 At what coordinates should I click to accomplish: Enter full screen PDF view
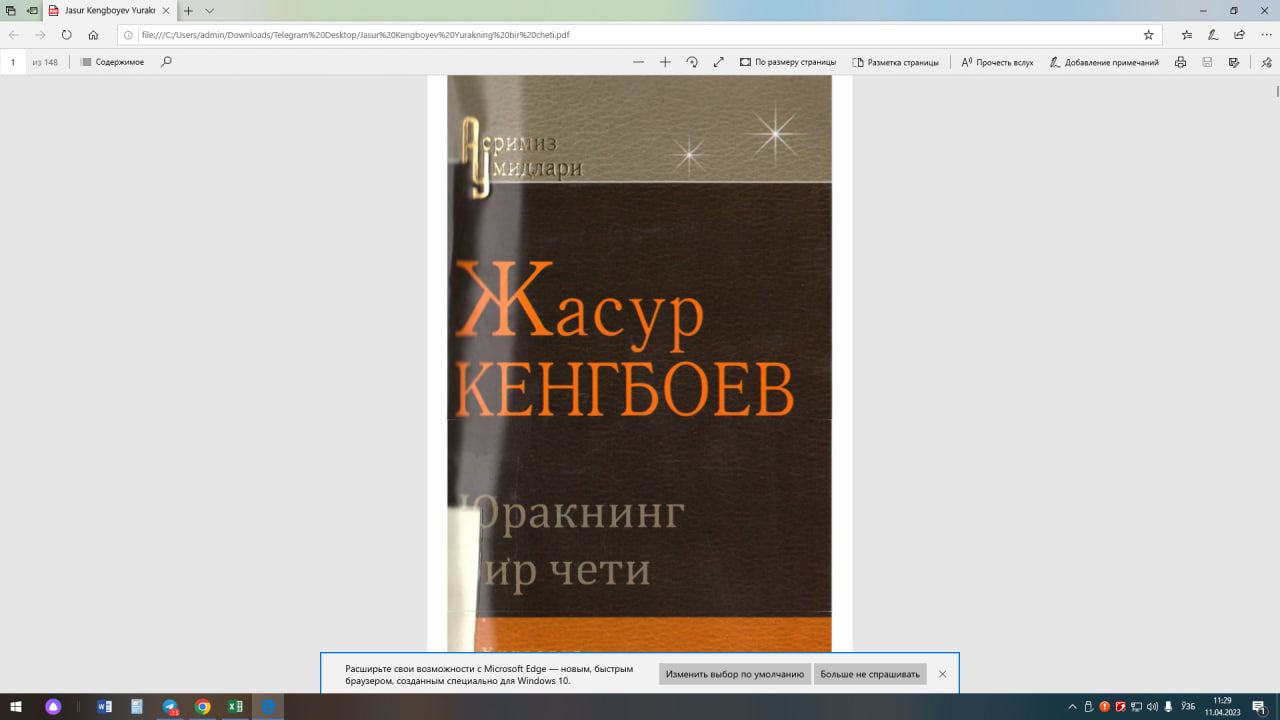tap(718, 62)
